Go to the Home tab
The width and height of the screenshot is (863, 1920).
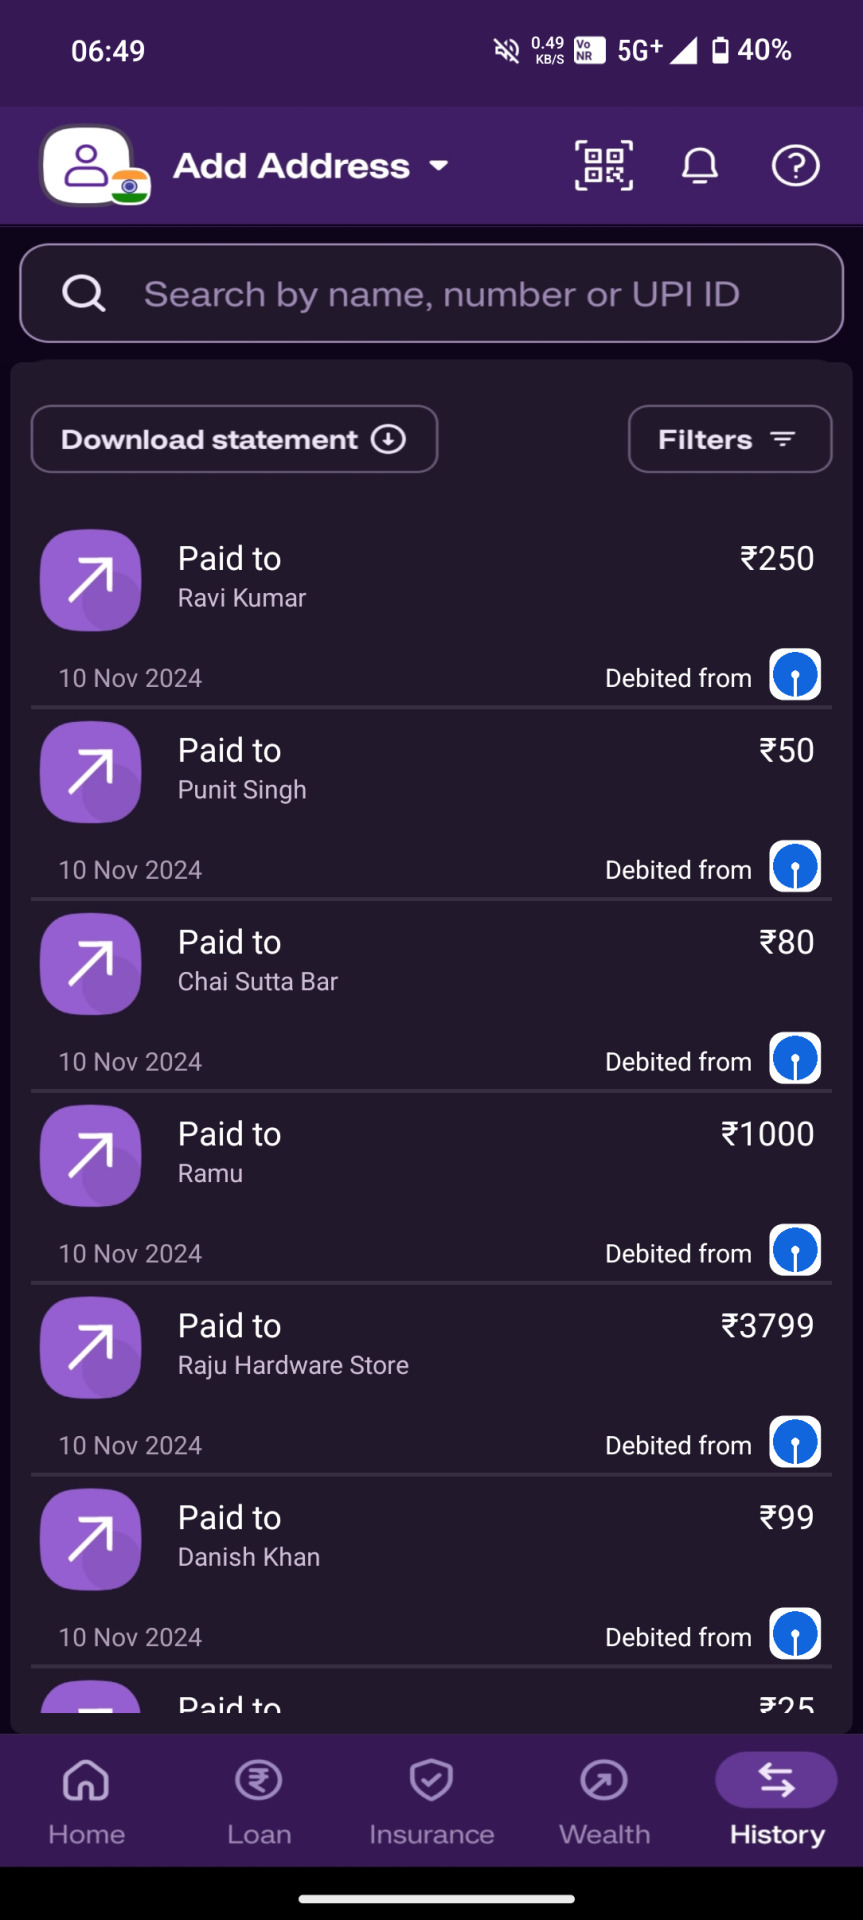pyautogui.click(x=86, y=1802)
